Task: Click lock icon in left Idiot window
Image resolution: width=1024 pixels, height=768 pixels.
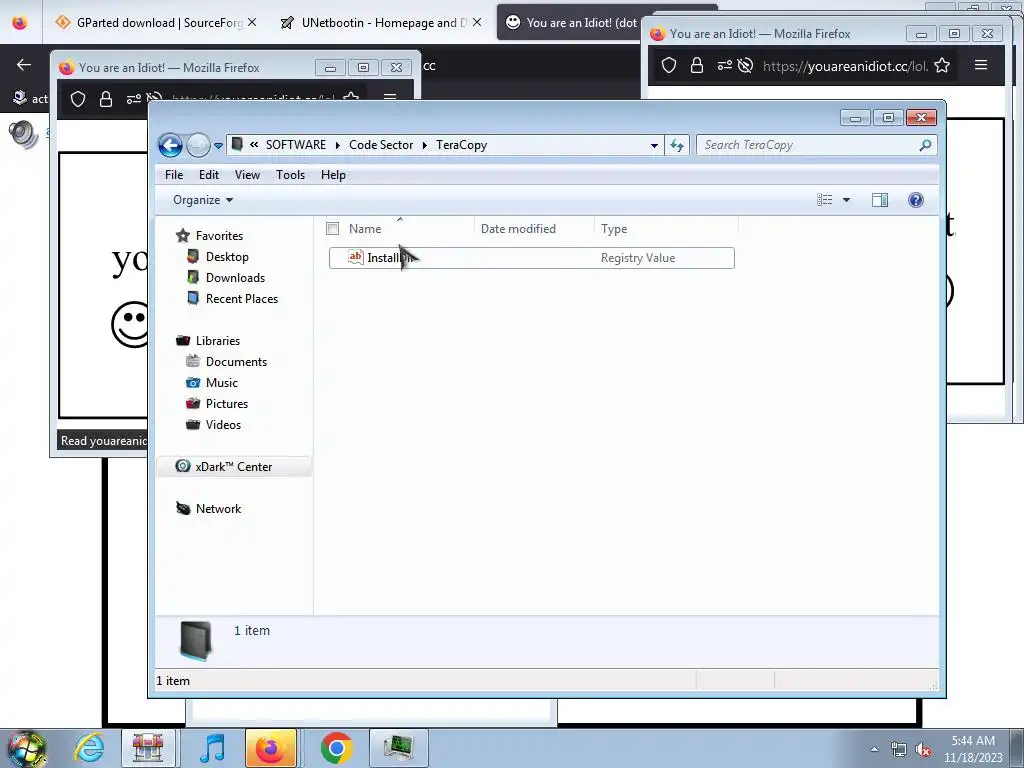Action: [x=106, y=99]
